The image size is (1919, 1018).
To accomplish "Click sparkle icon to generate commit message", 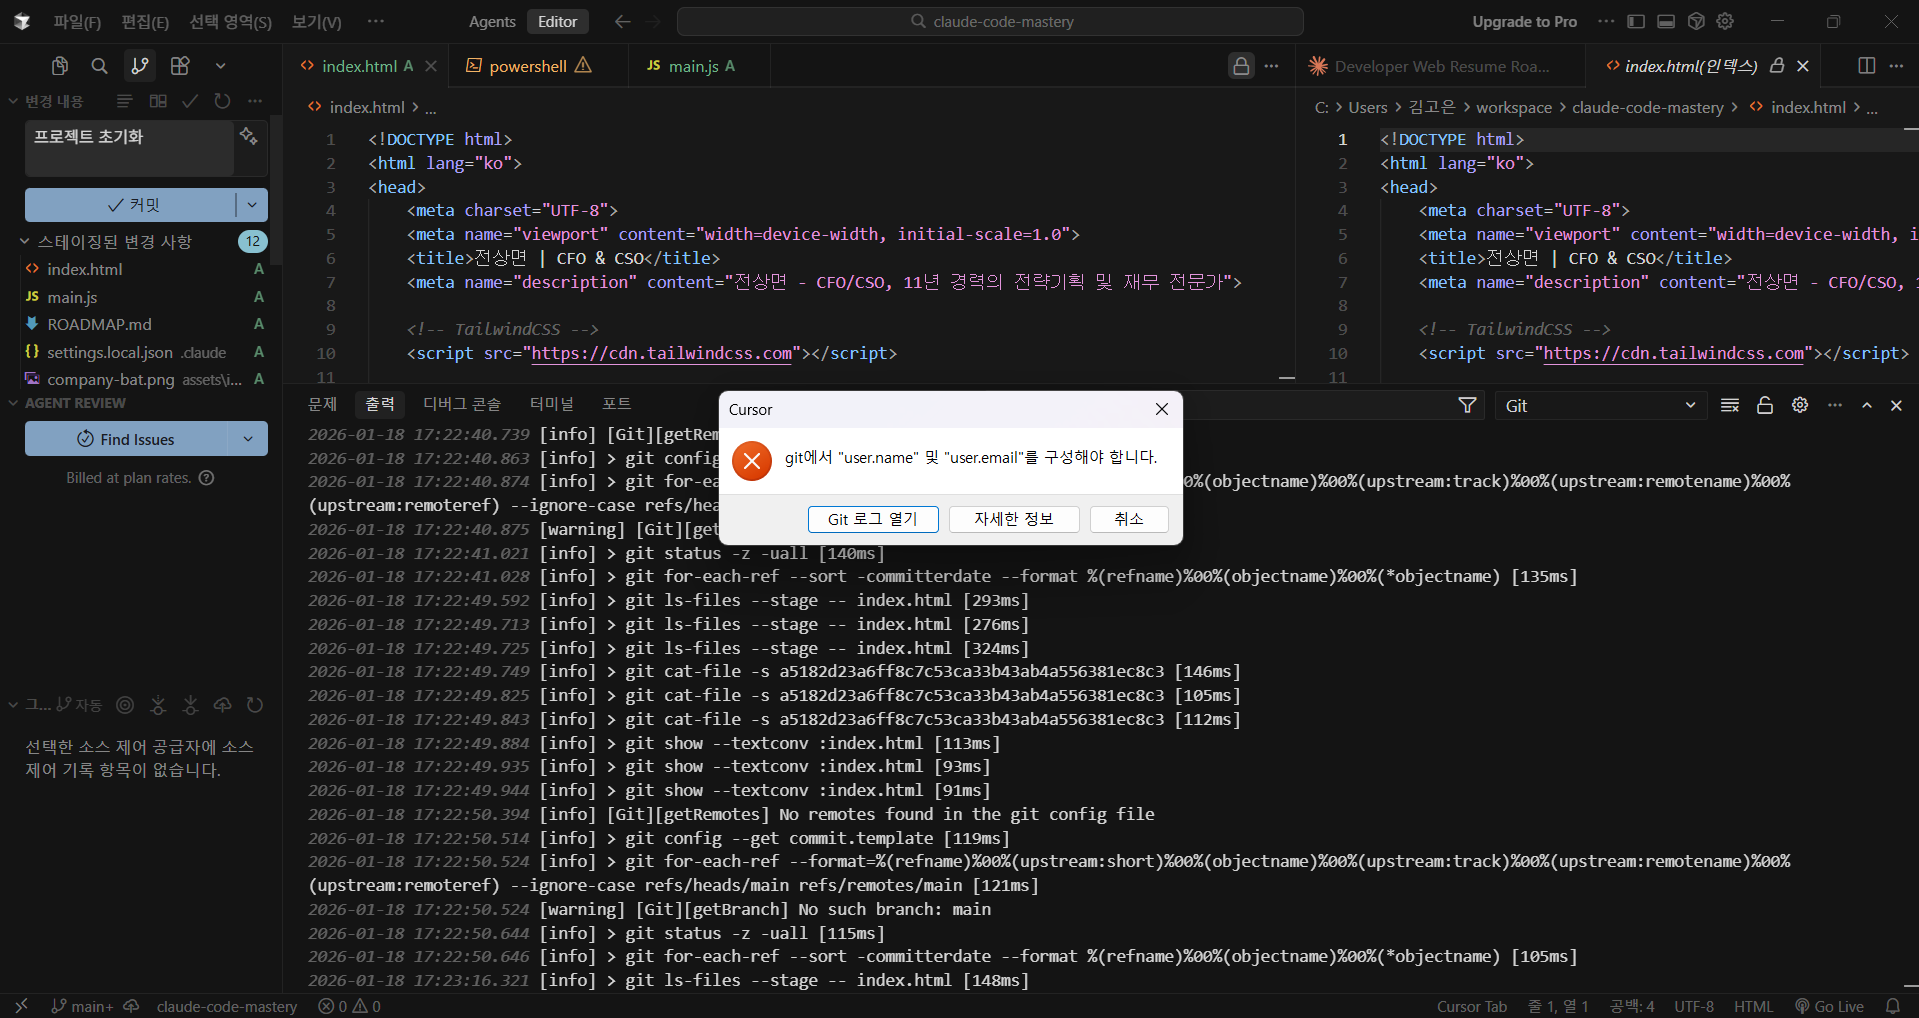I will [x=249, y=136].
